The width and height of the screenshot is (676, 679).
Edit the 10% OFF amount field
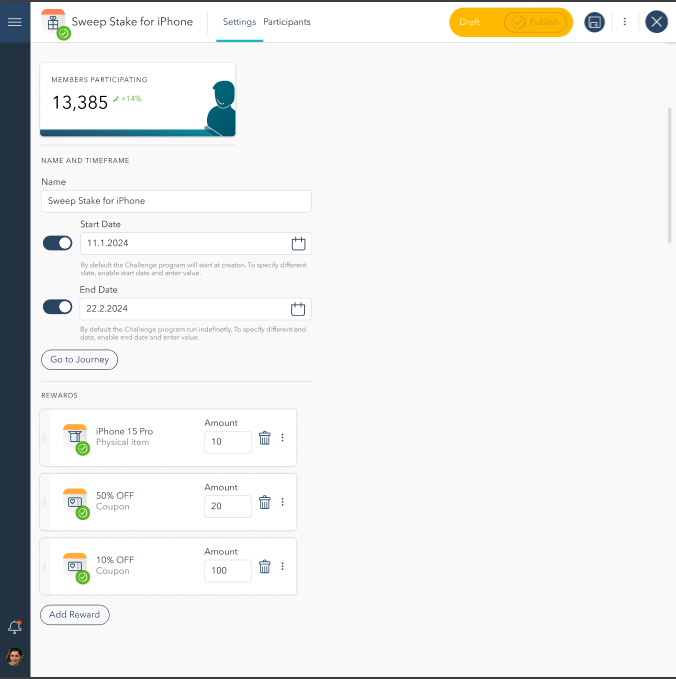(x=228, y=570)
